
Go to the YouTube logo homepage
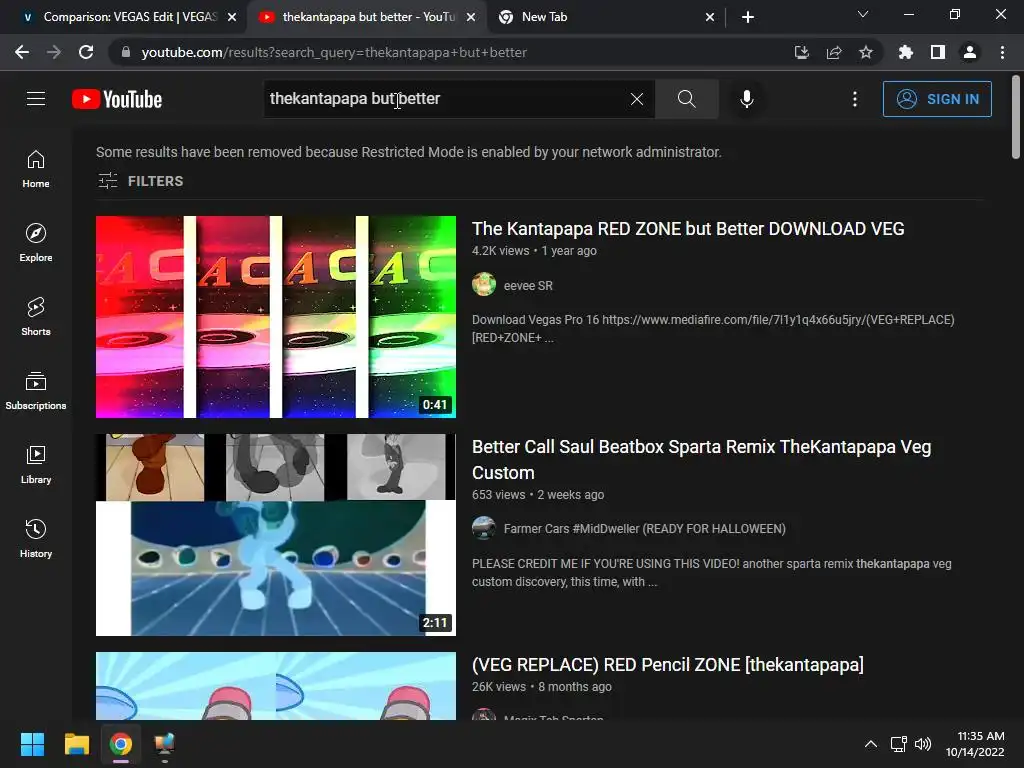[x=117, y=99]
